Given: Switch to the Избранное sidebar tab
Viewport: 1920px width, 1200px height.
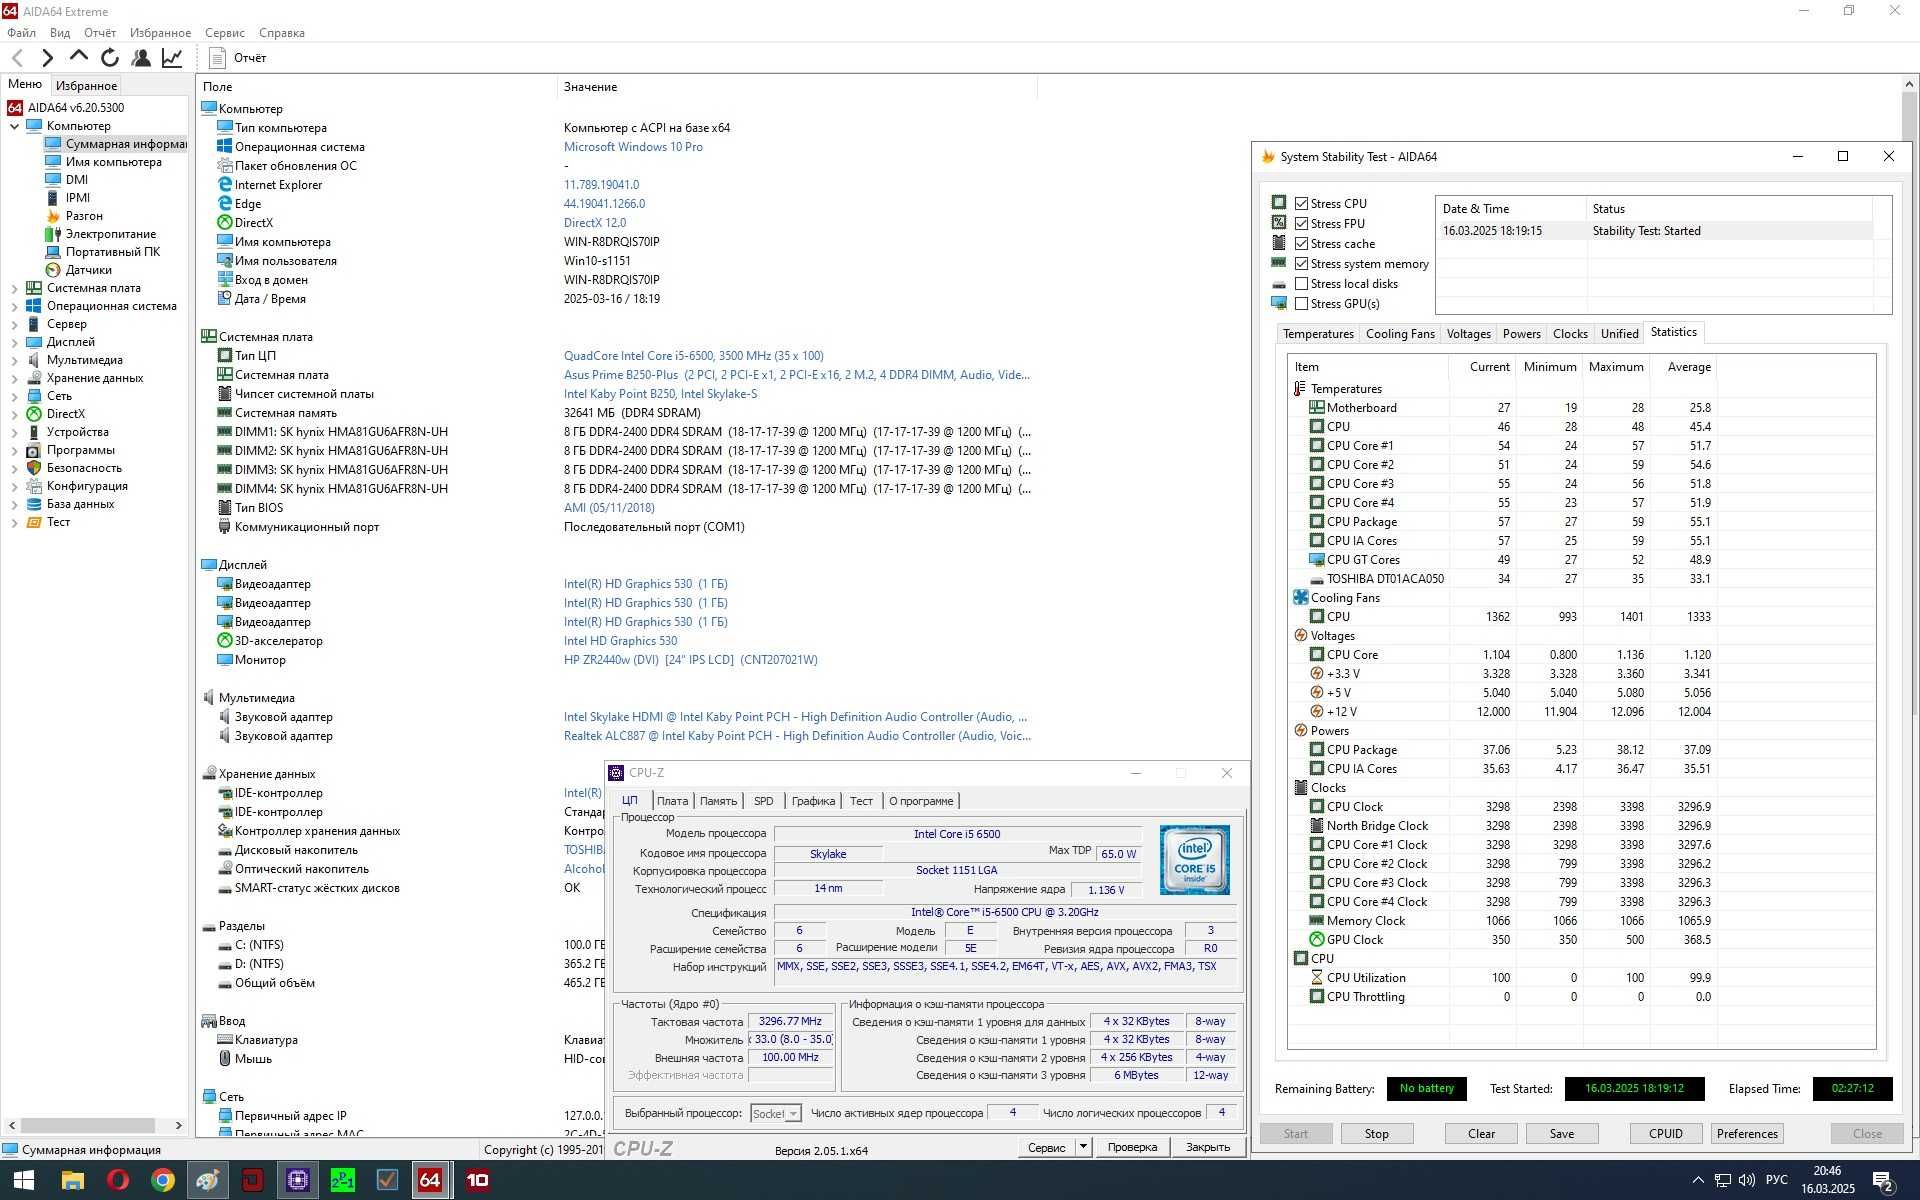Looking at the screenshot, I should (86, 85).
